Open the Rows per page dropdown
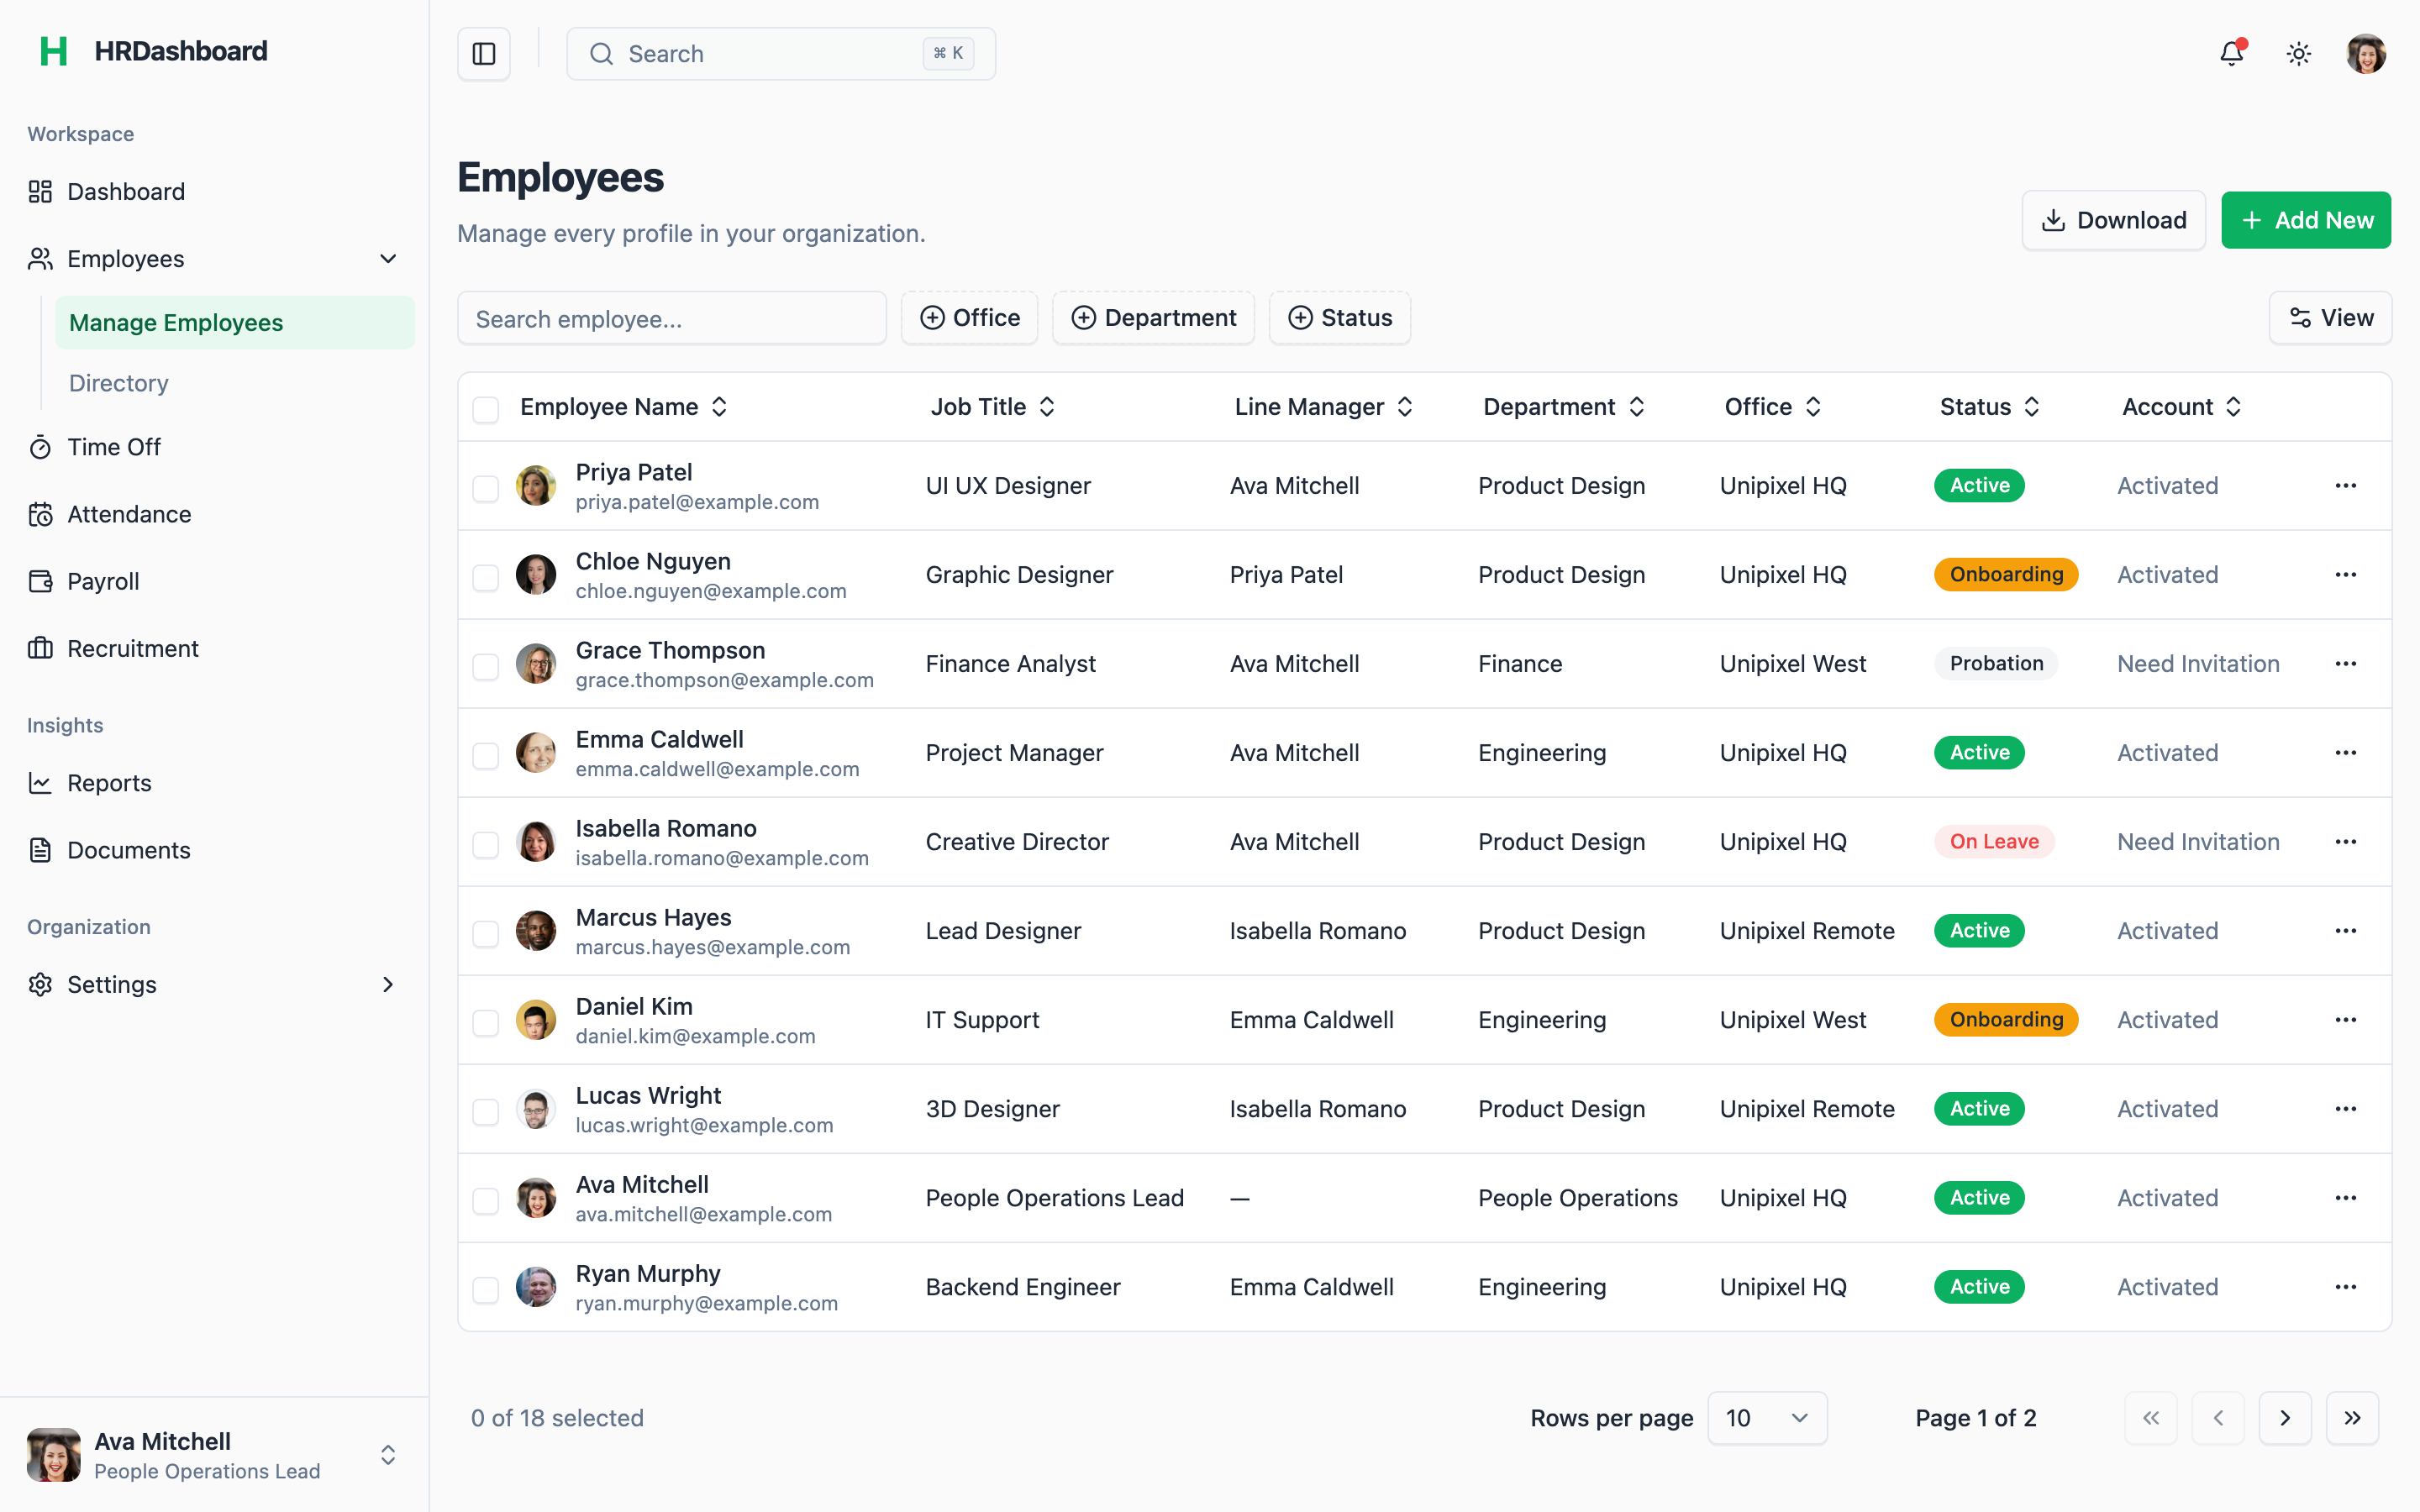 pyautogui.click(x=1767, y=1418)
